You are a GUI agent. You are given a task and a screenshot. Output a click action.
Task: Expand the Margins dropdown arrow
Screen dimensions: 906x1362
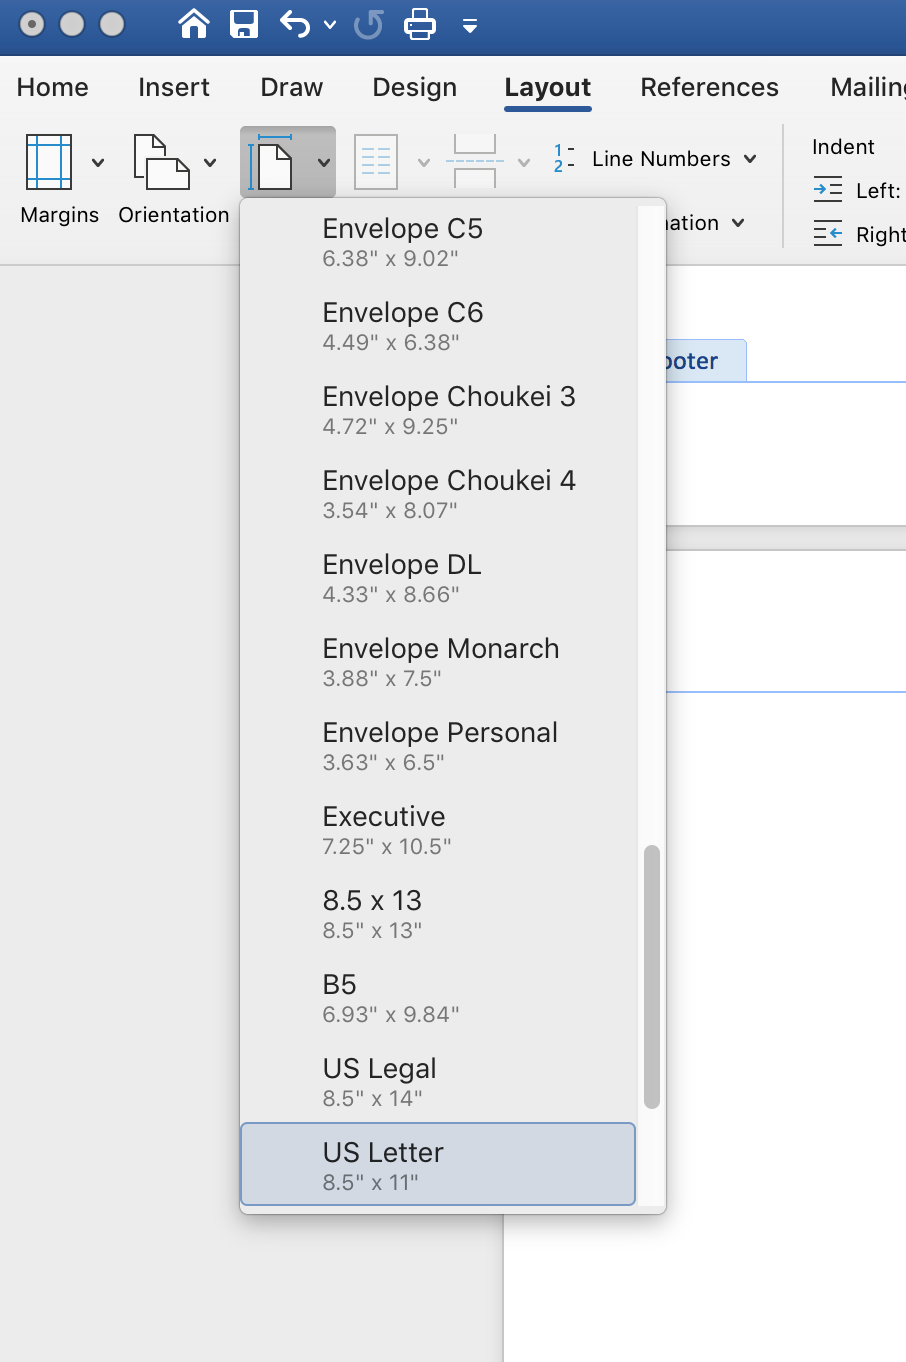tap(98, 162)
